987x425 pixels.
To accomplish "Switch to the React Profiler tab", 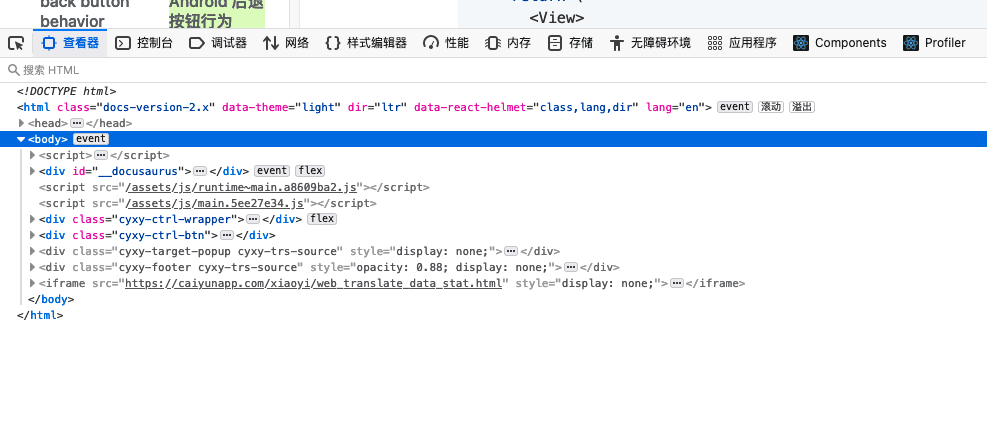I will click(x=934, y=43).
